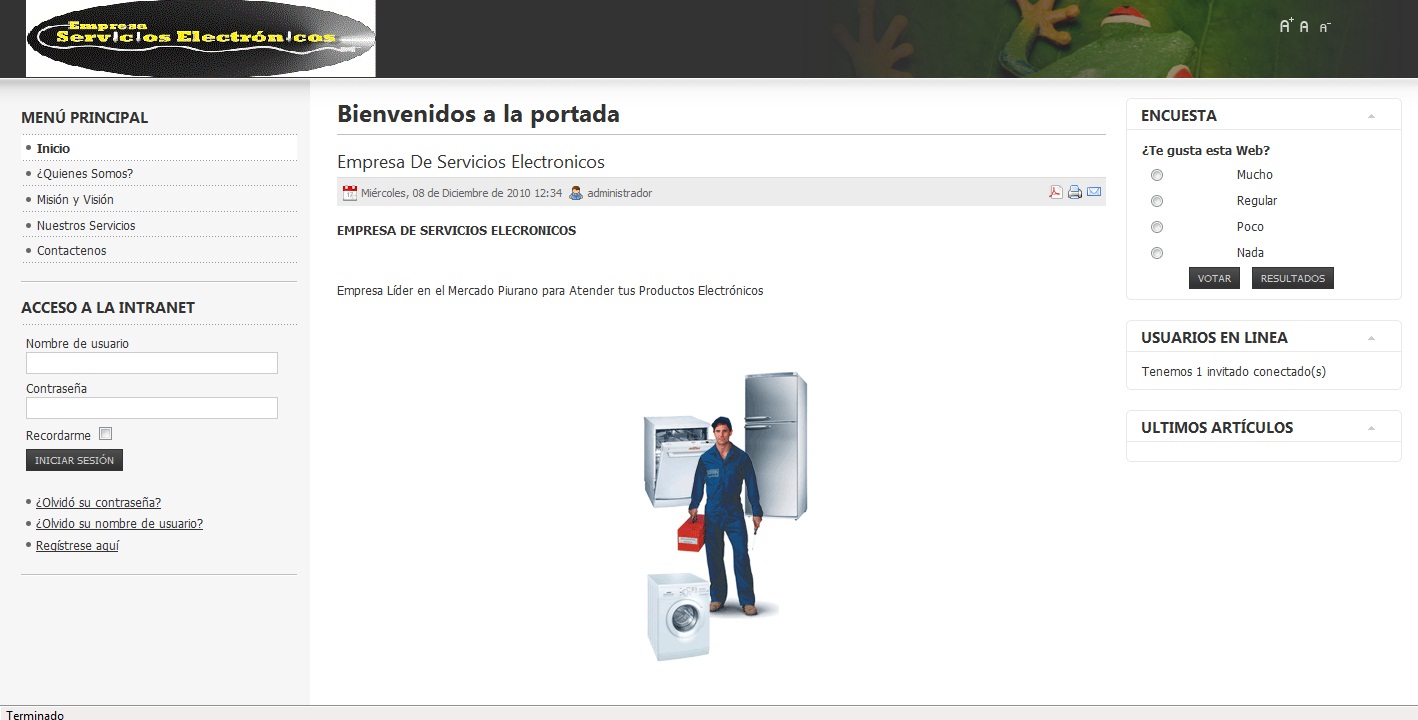Open the print view for the article
This screenshot has height=720, width=1418.
pos(1074,191)
